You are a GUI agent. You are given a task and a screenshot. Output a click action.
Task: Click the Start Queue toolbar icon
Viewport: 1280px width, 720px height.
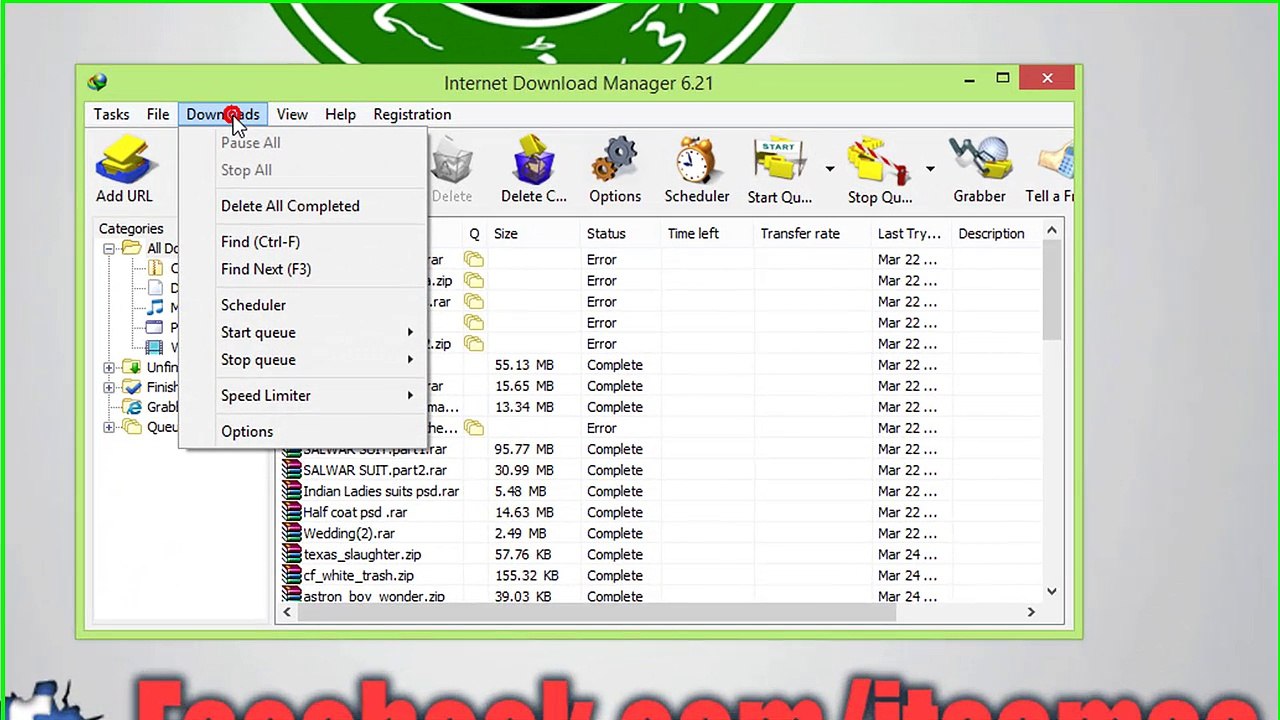[x=780, y=160]
